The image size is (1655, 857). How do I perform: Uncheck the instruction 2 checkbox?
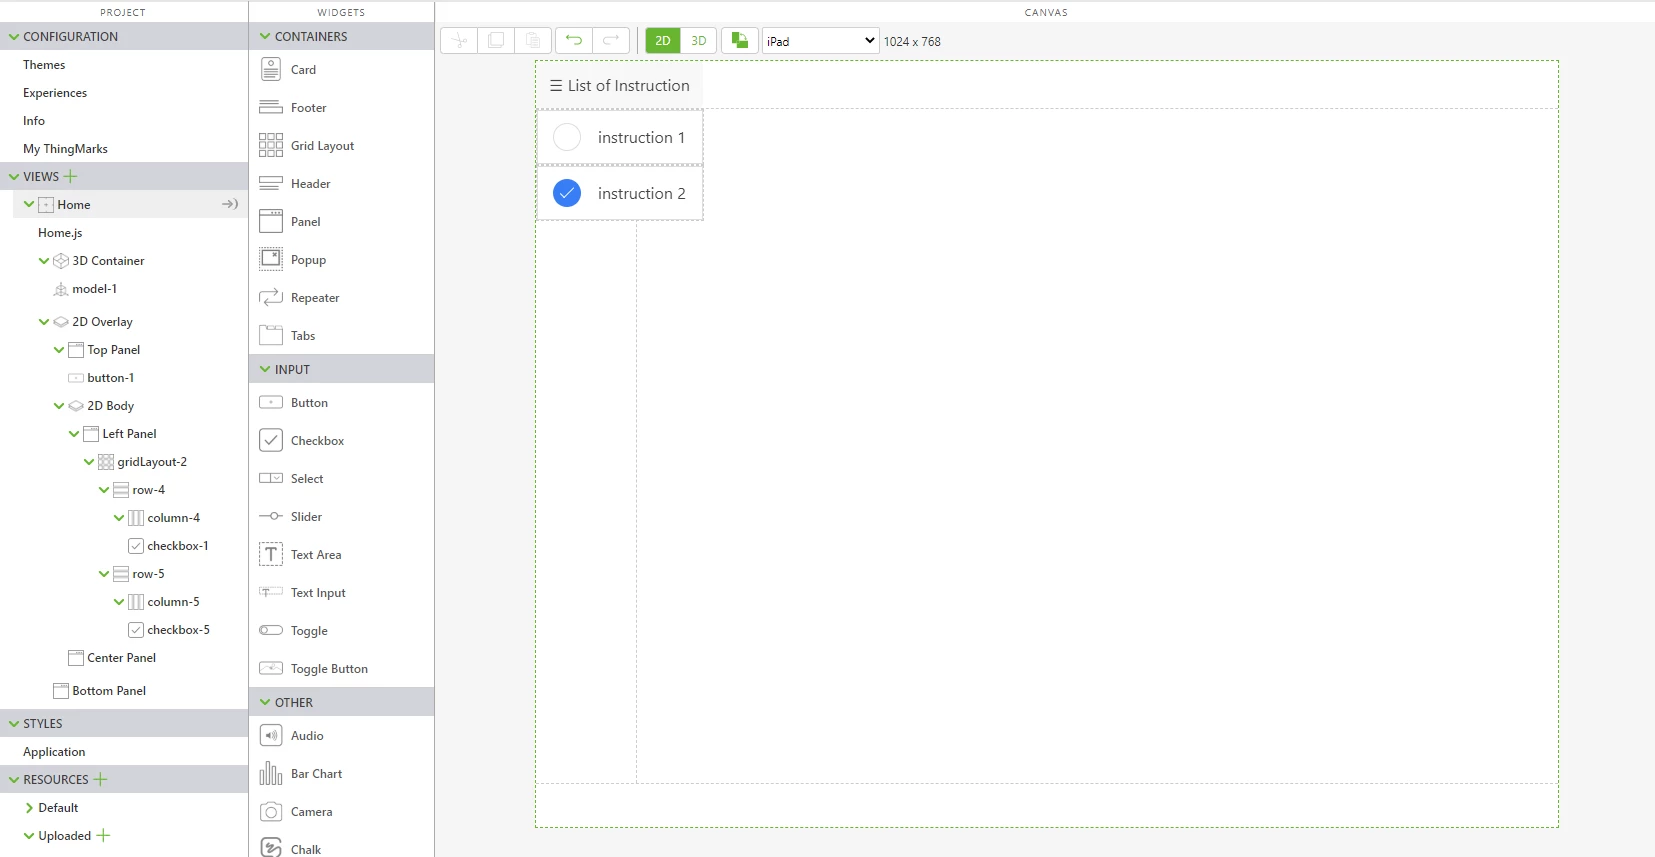pyautogui.click(x=567, y=193)
